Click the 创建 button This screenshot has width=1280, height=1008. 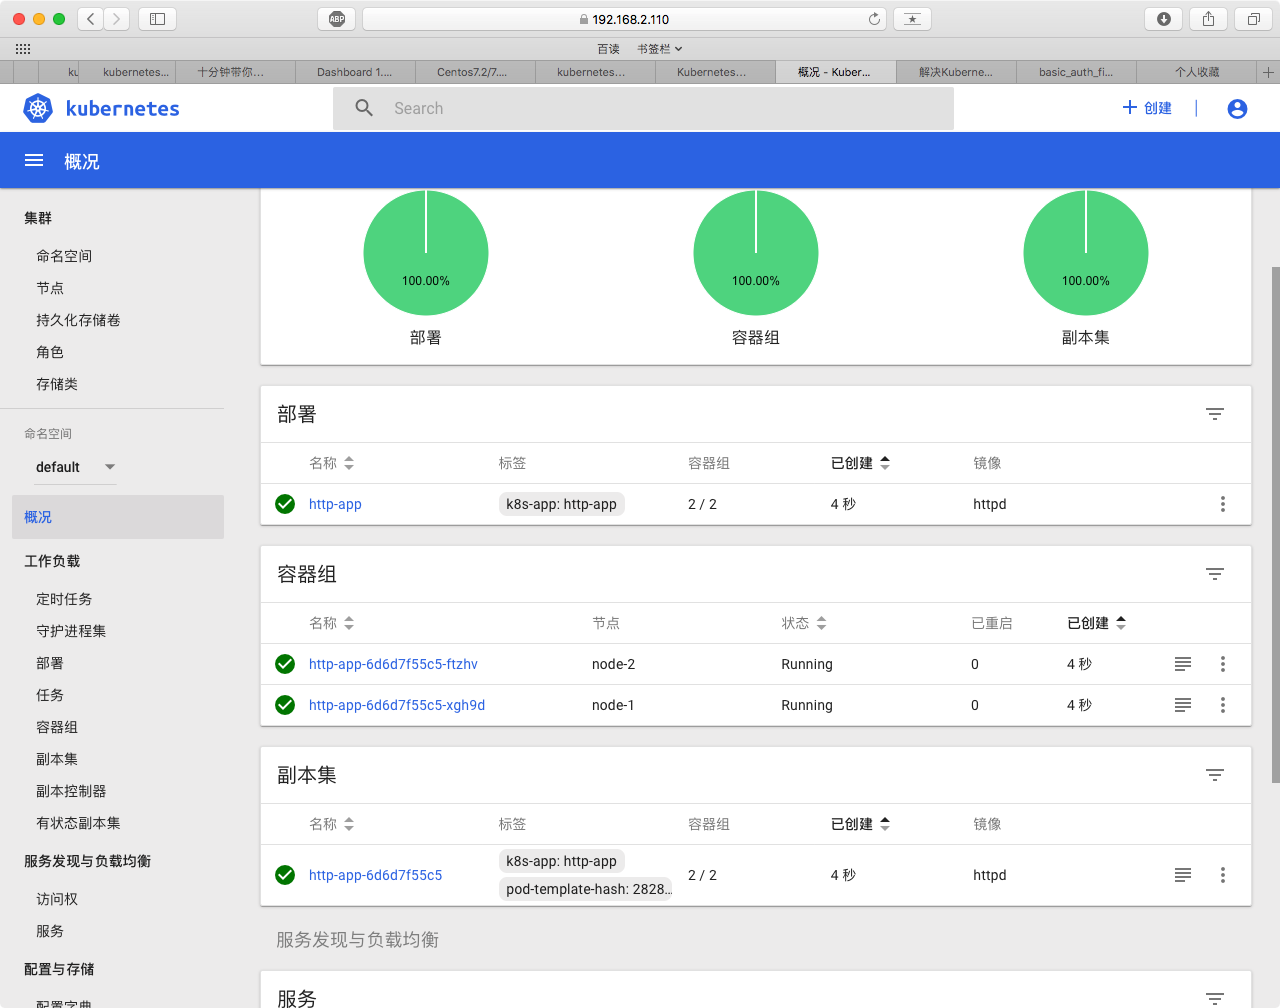1147,108
